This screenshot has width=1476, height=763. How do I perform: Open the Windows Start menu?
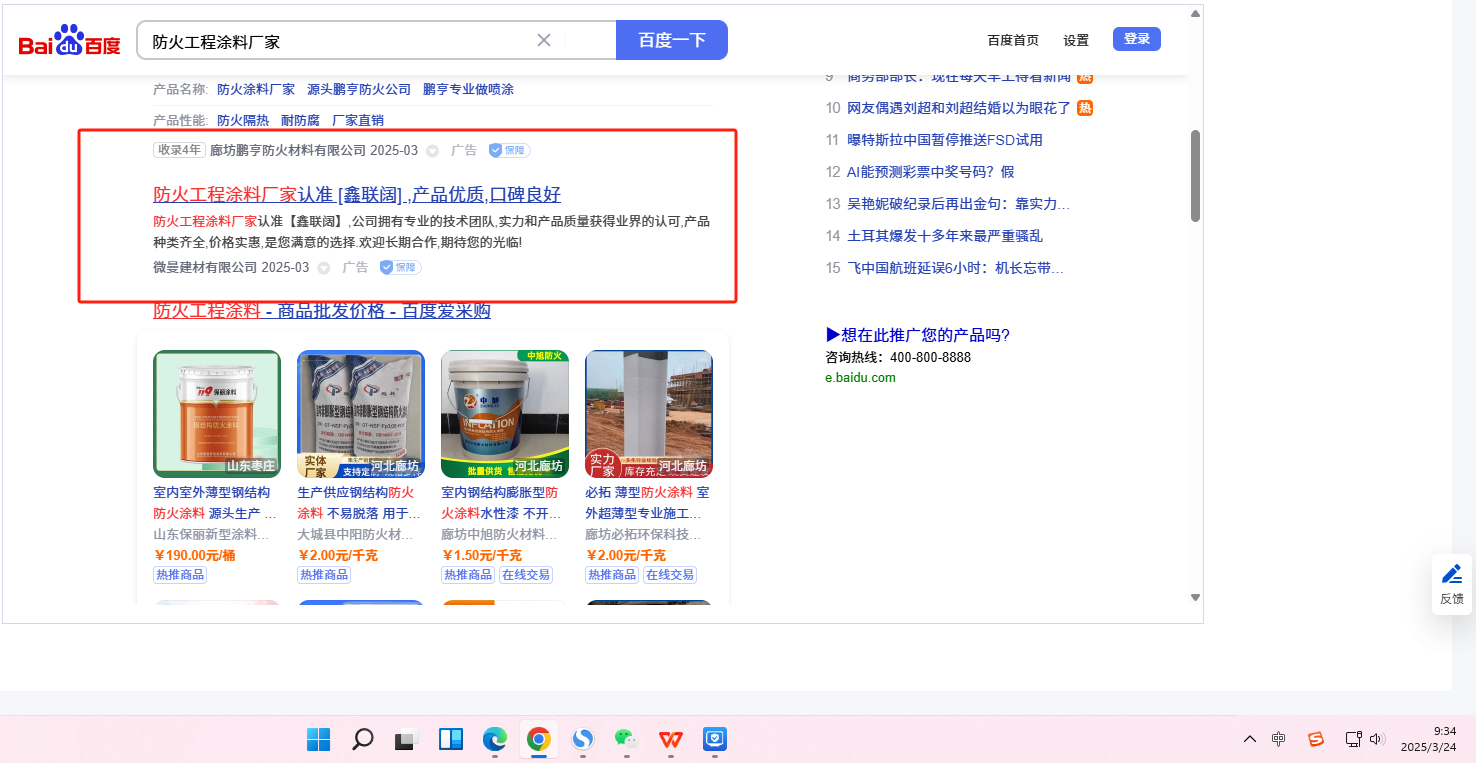[319, 739]
